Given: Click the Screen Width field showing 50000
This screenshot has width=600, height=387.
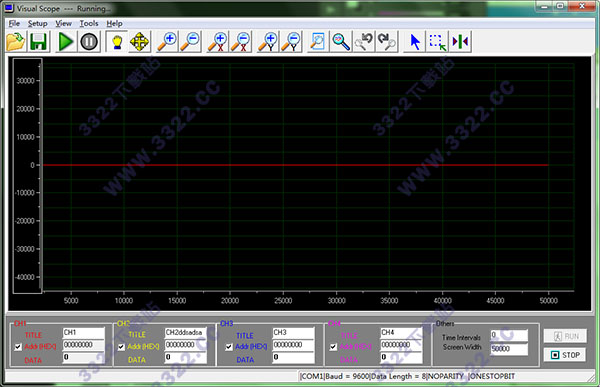Looking at the screenshot, I should (509, 349).
